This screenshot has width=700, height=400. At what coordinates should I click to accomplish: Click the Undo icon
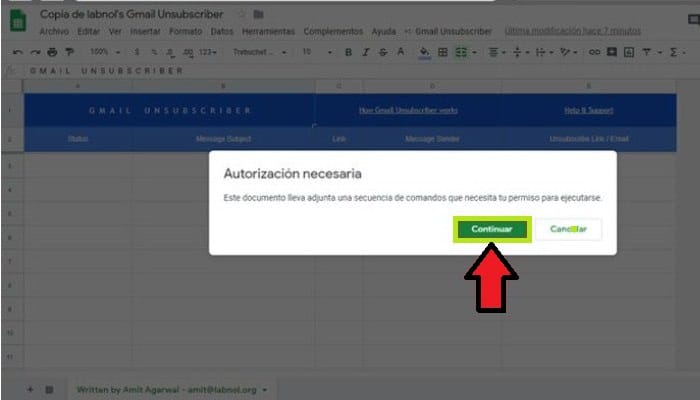pyautogui.click(x=17, y=53)
